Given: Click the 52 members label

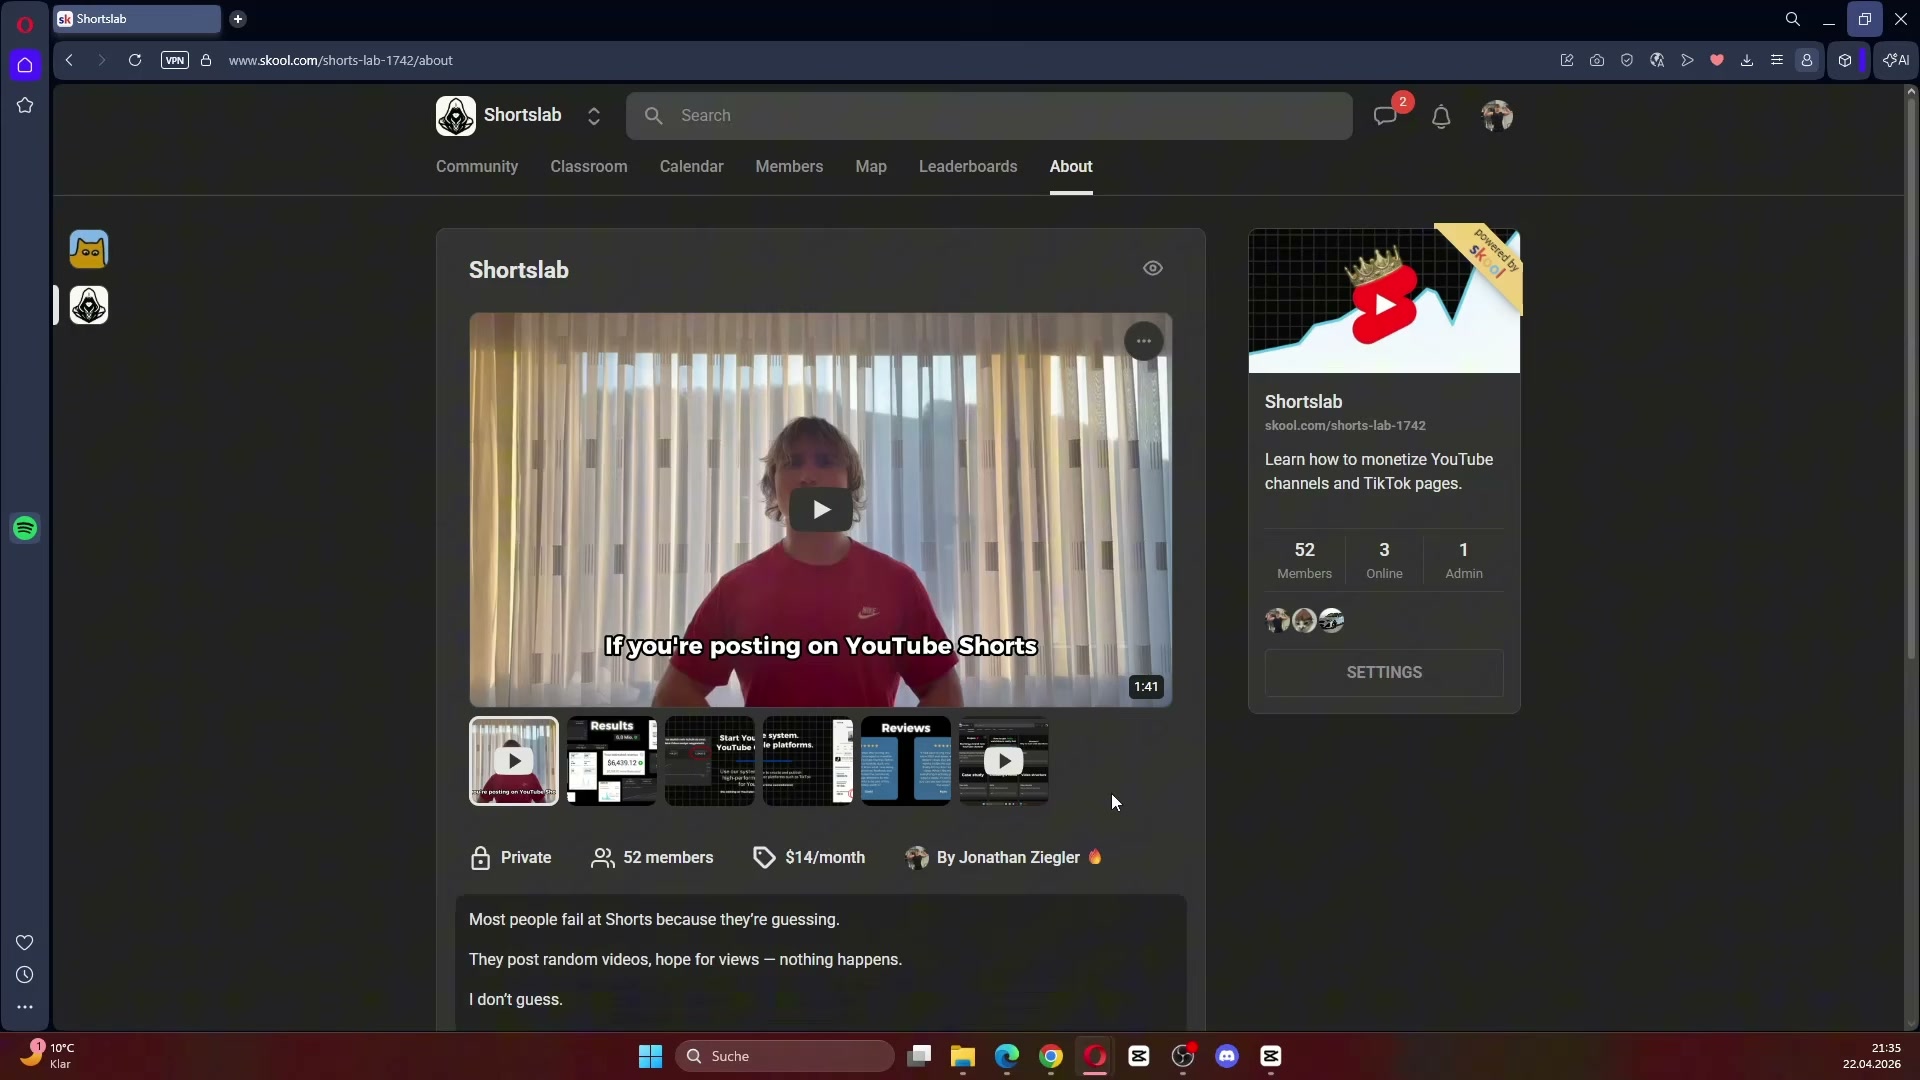Looking at the screenshot, I should click(652, 858).
